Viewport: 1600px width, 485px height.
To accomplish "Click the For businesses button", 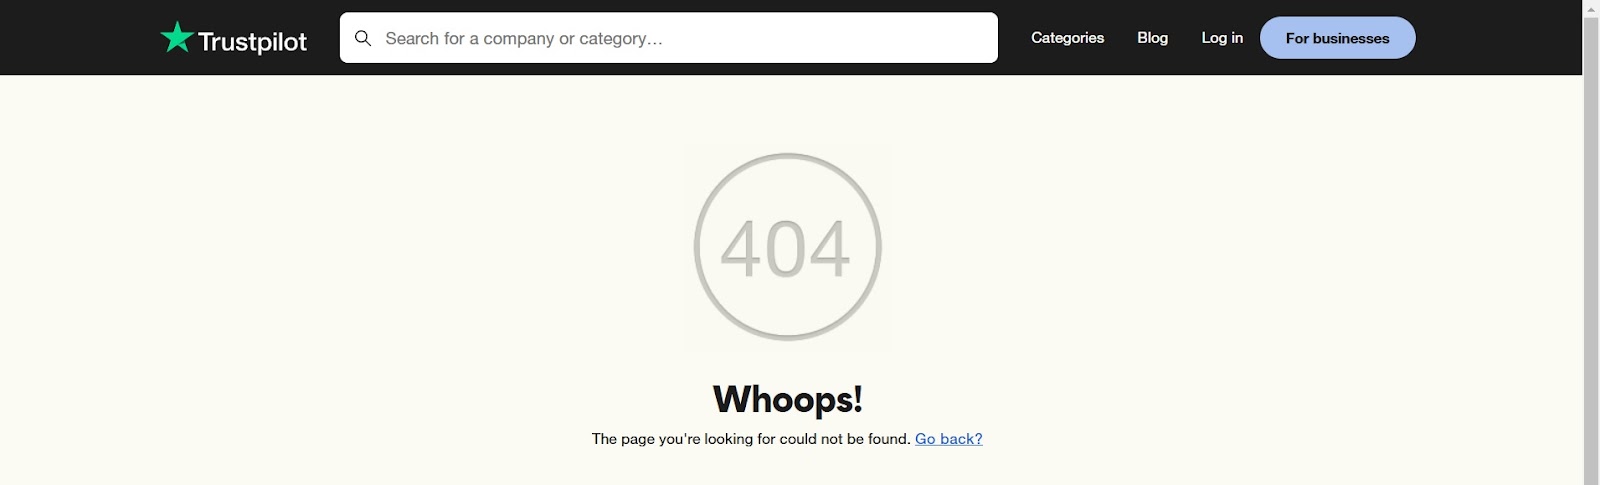I will coord(1337,38).
